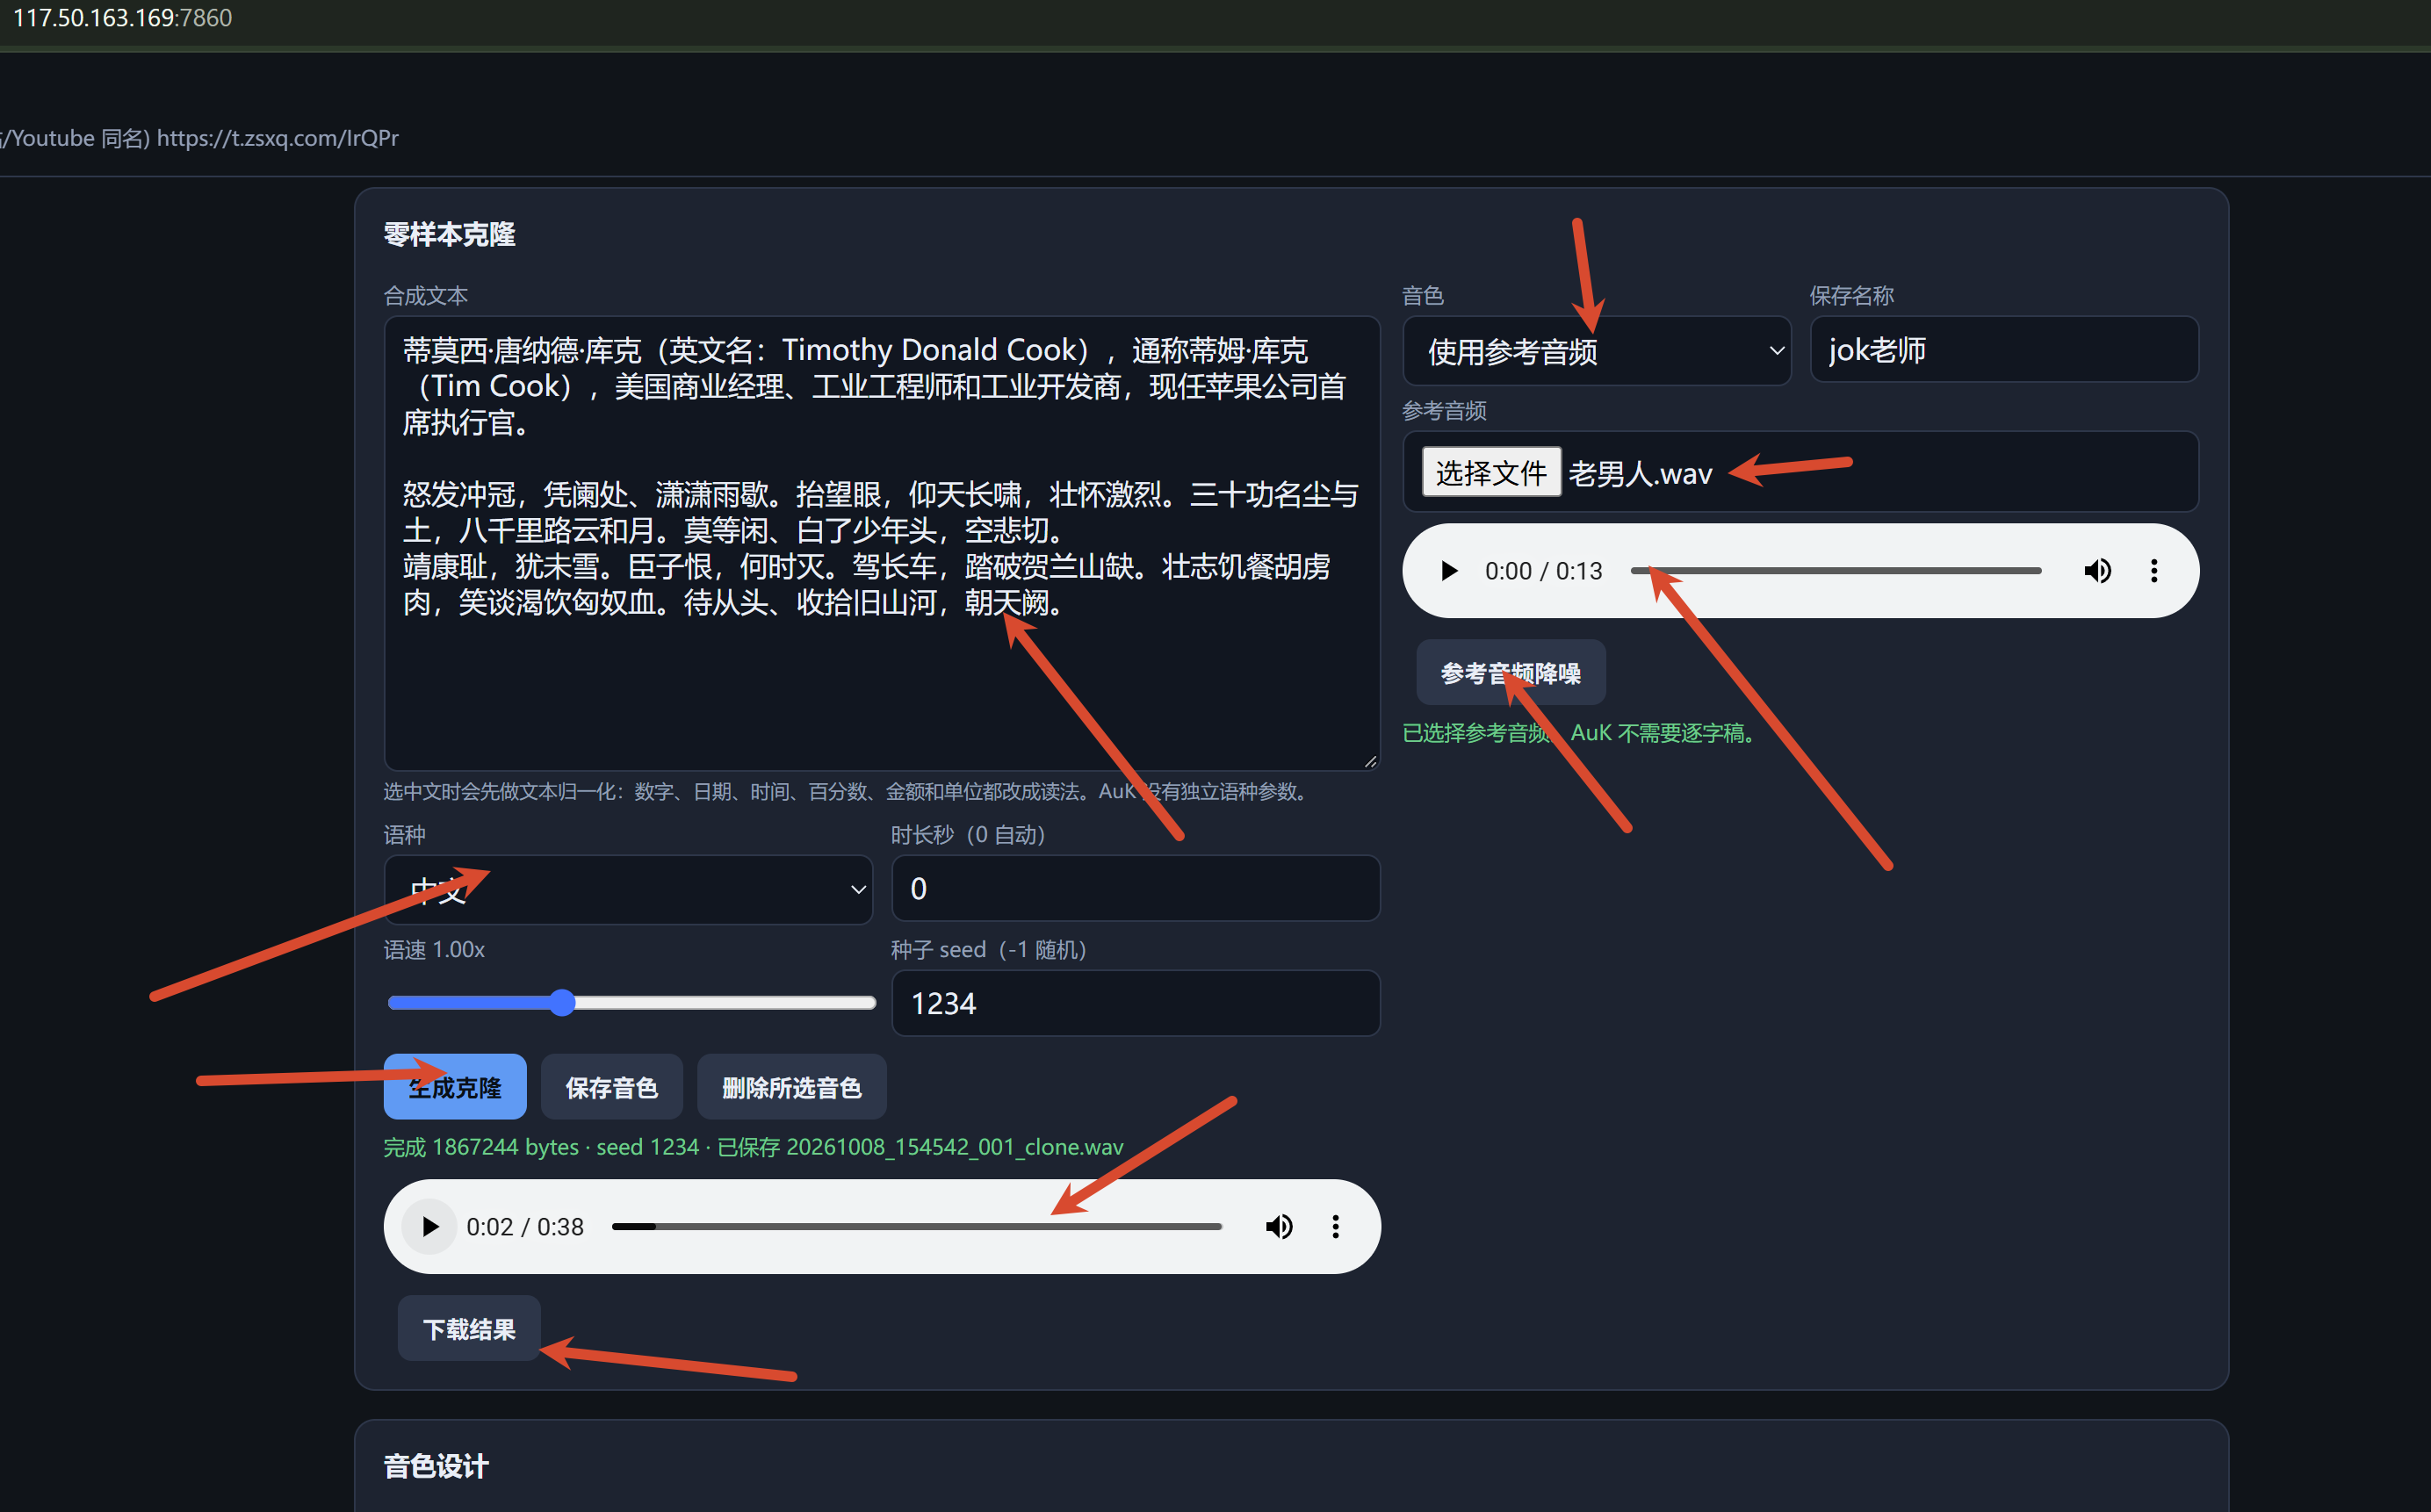
Task: Click the status text 完成 1867244 bytes
Action: pyautogui.click(x=481, y=1147)
